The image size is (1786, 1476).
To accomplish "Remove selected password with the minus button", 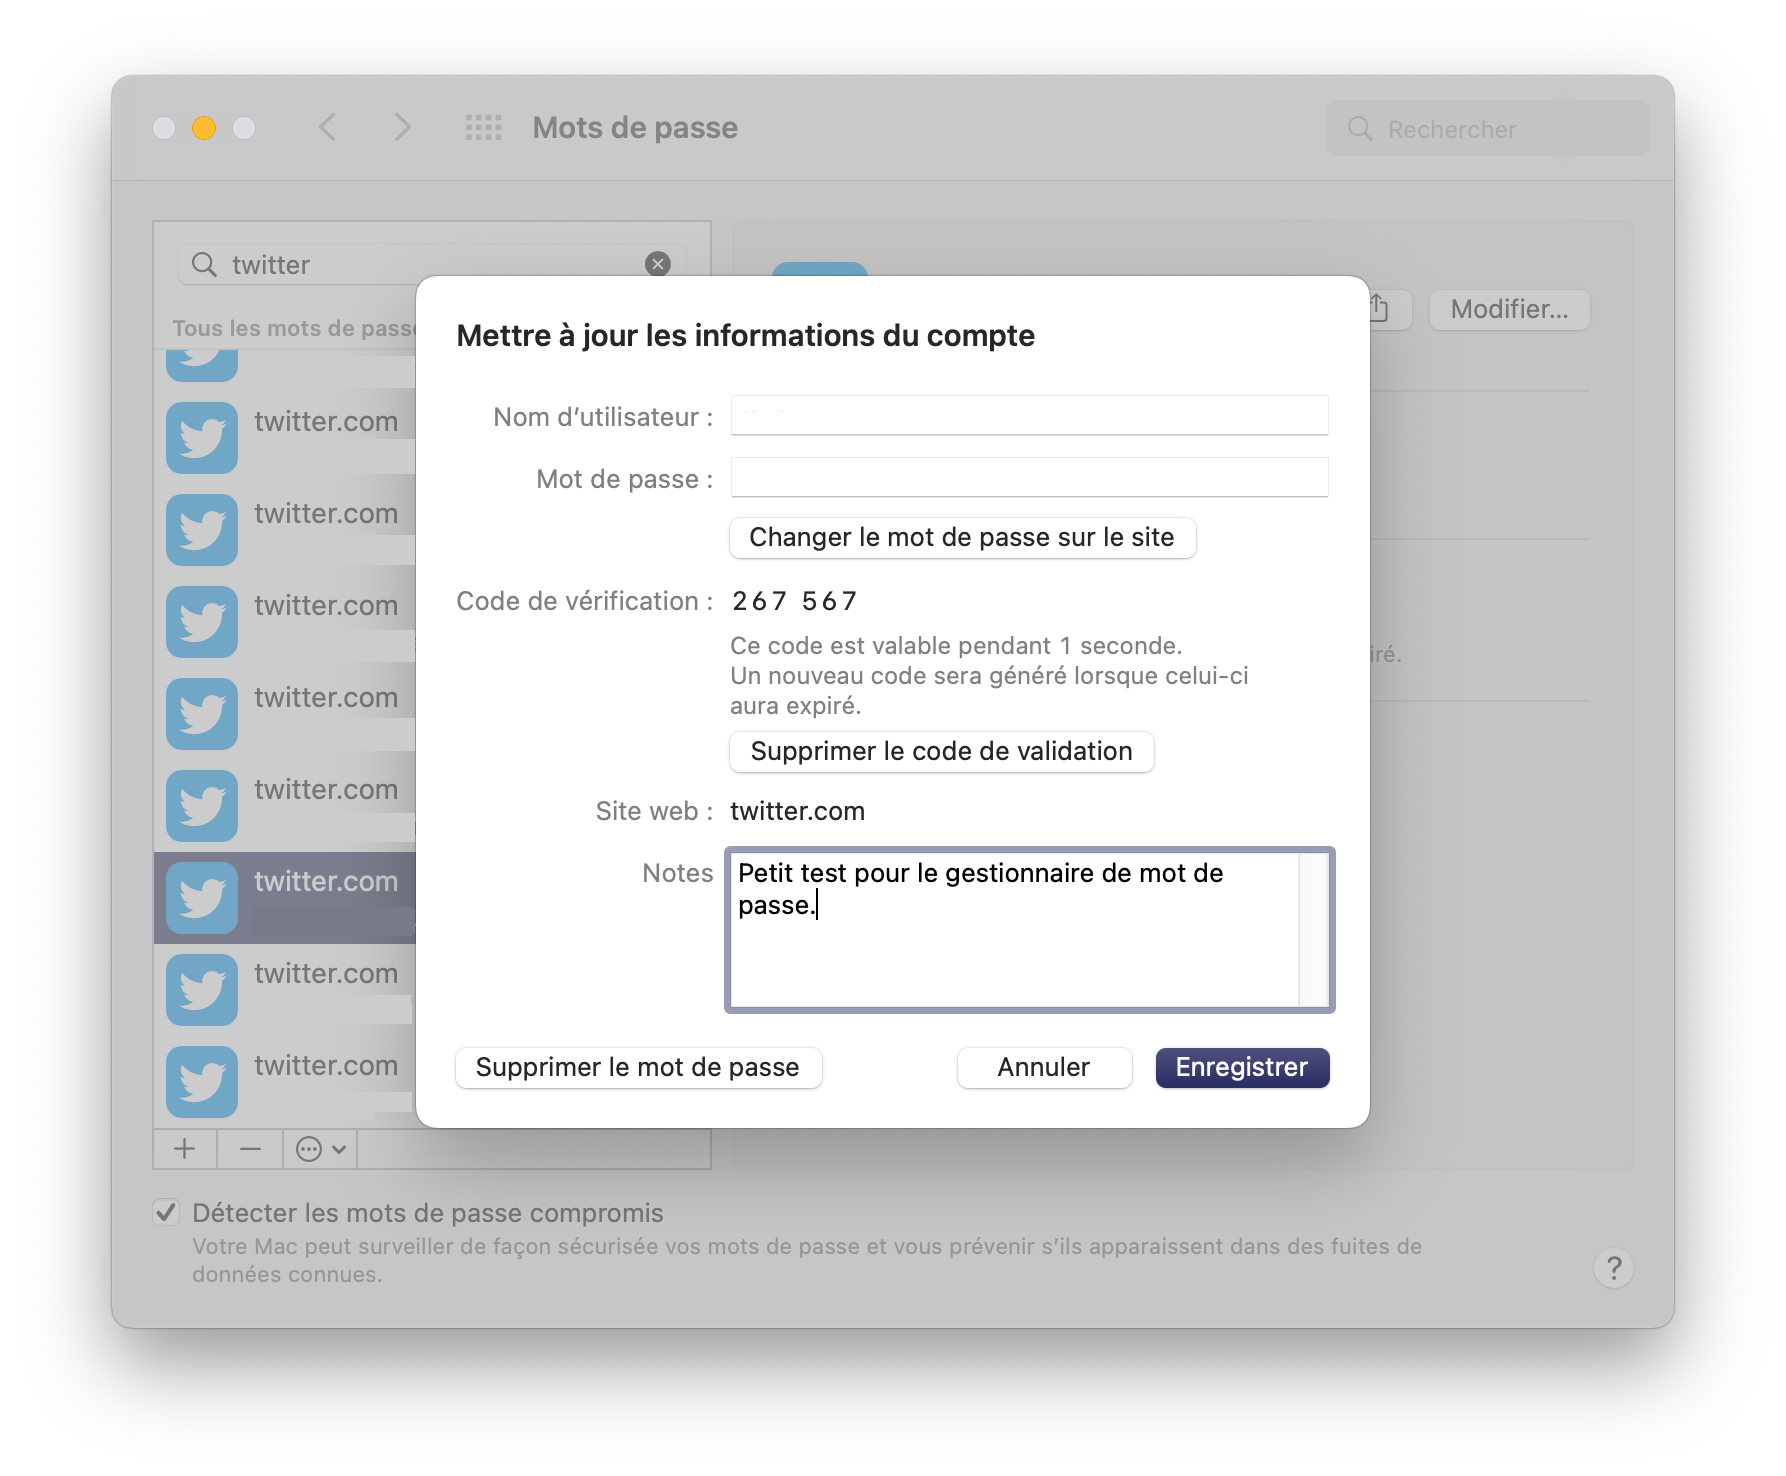I will tap(250, 1149).
